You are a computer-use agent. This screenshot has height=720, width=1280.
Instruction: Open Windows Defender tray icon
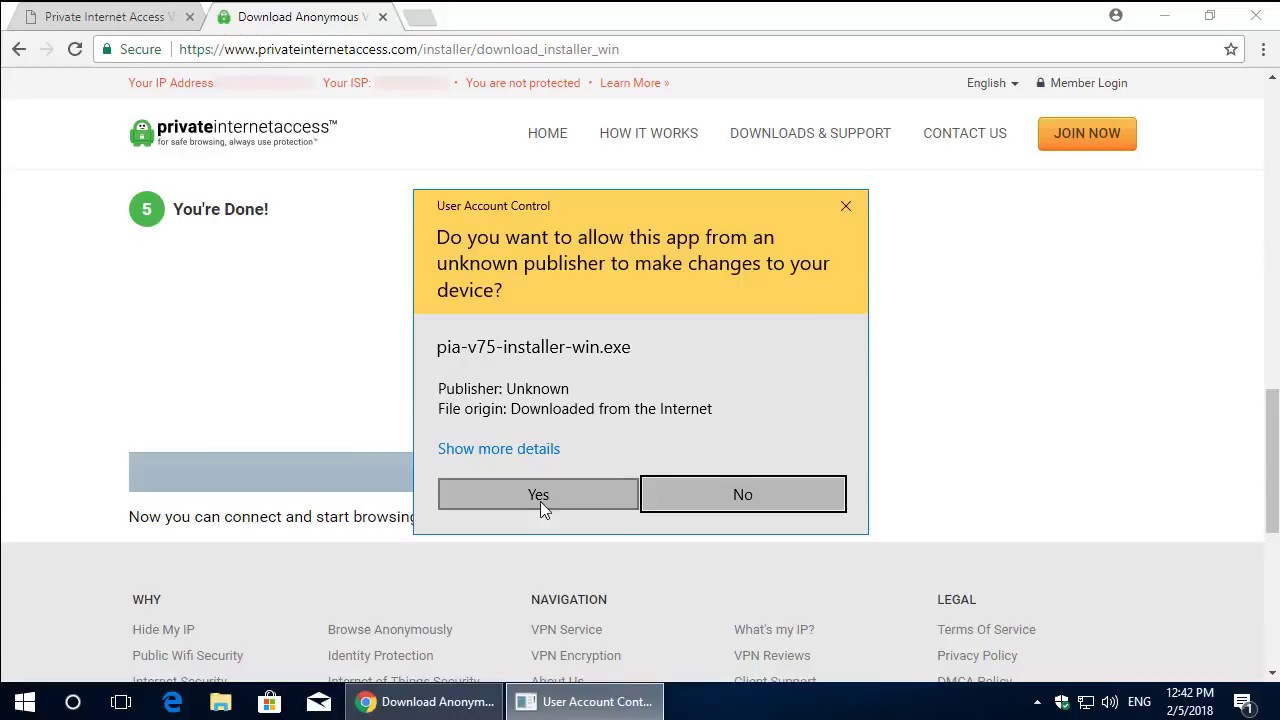[1062, 702]
